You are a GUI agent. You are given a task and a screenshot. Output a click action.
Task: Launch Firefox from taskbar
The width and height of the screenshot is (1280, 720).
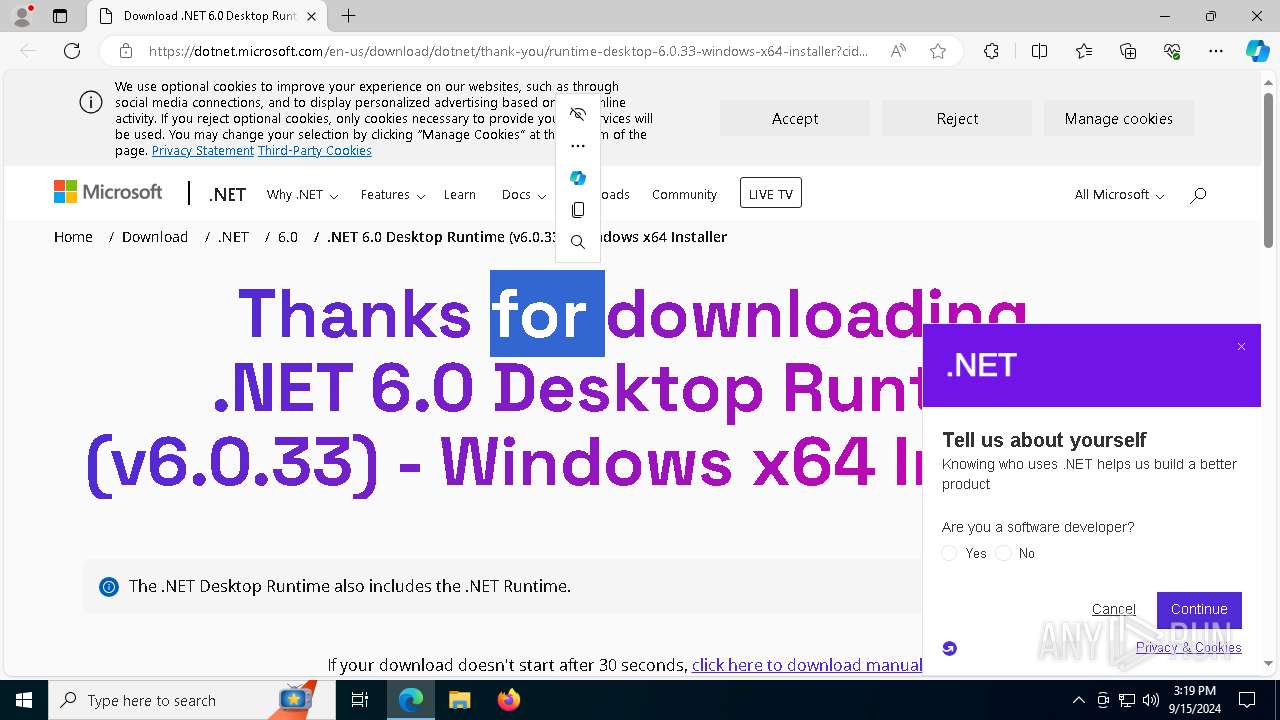point(508,700)
